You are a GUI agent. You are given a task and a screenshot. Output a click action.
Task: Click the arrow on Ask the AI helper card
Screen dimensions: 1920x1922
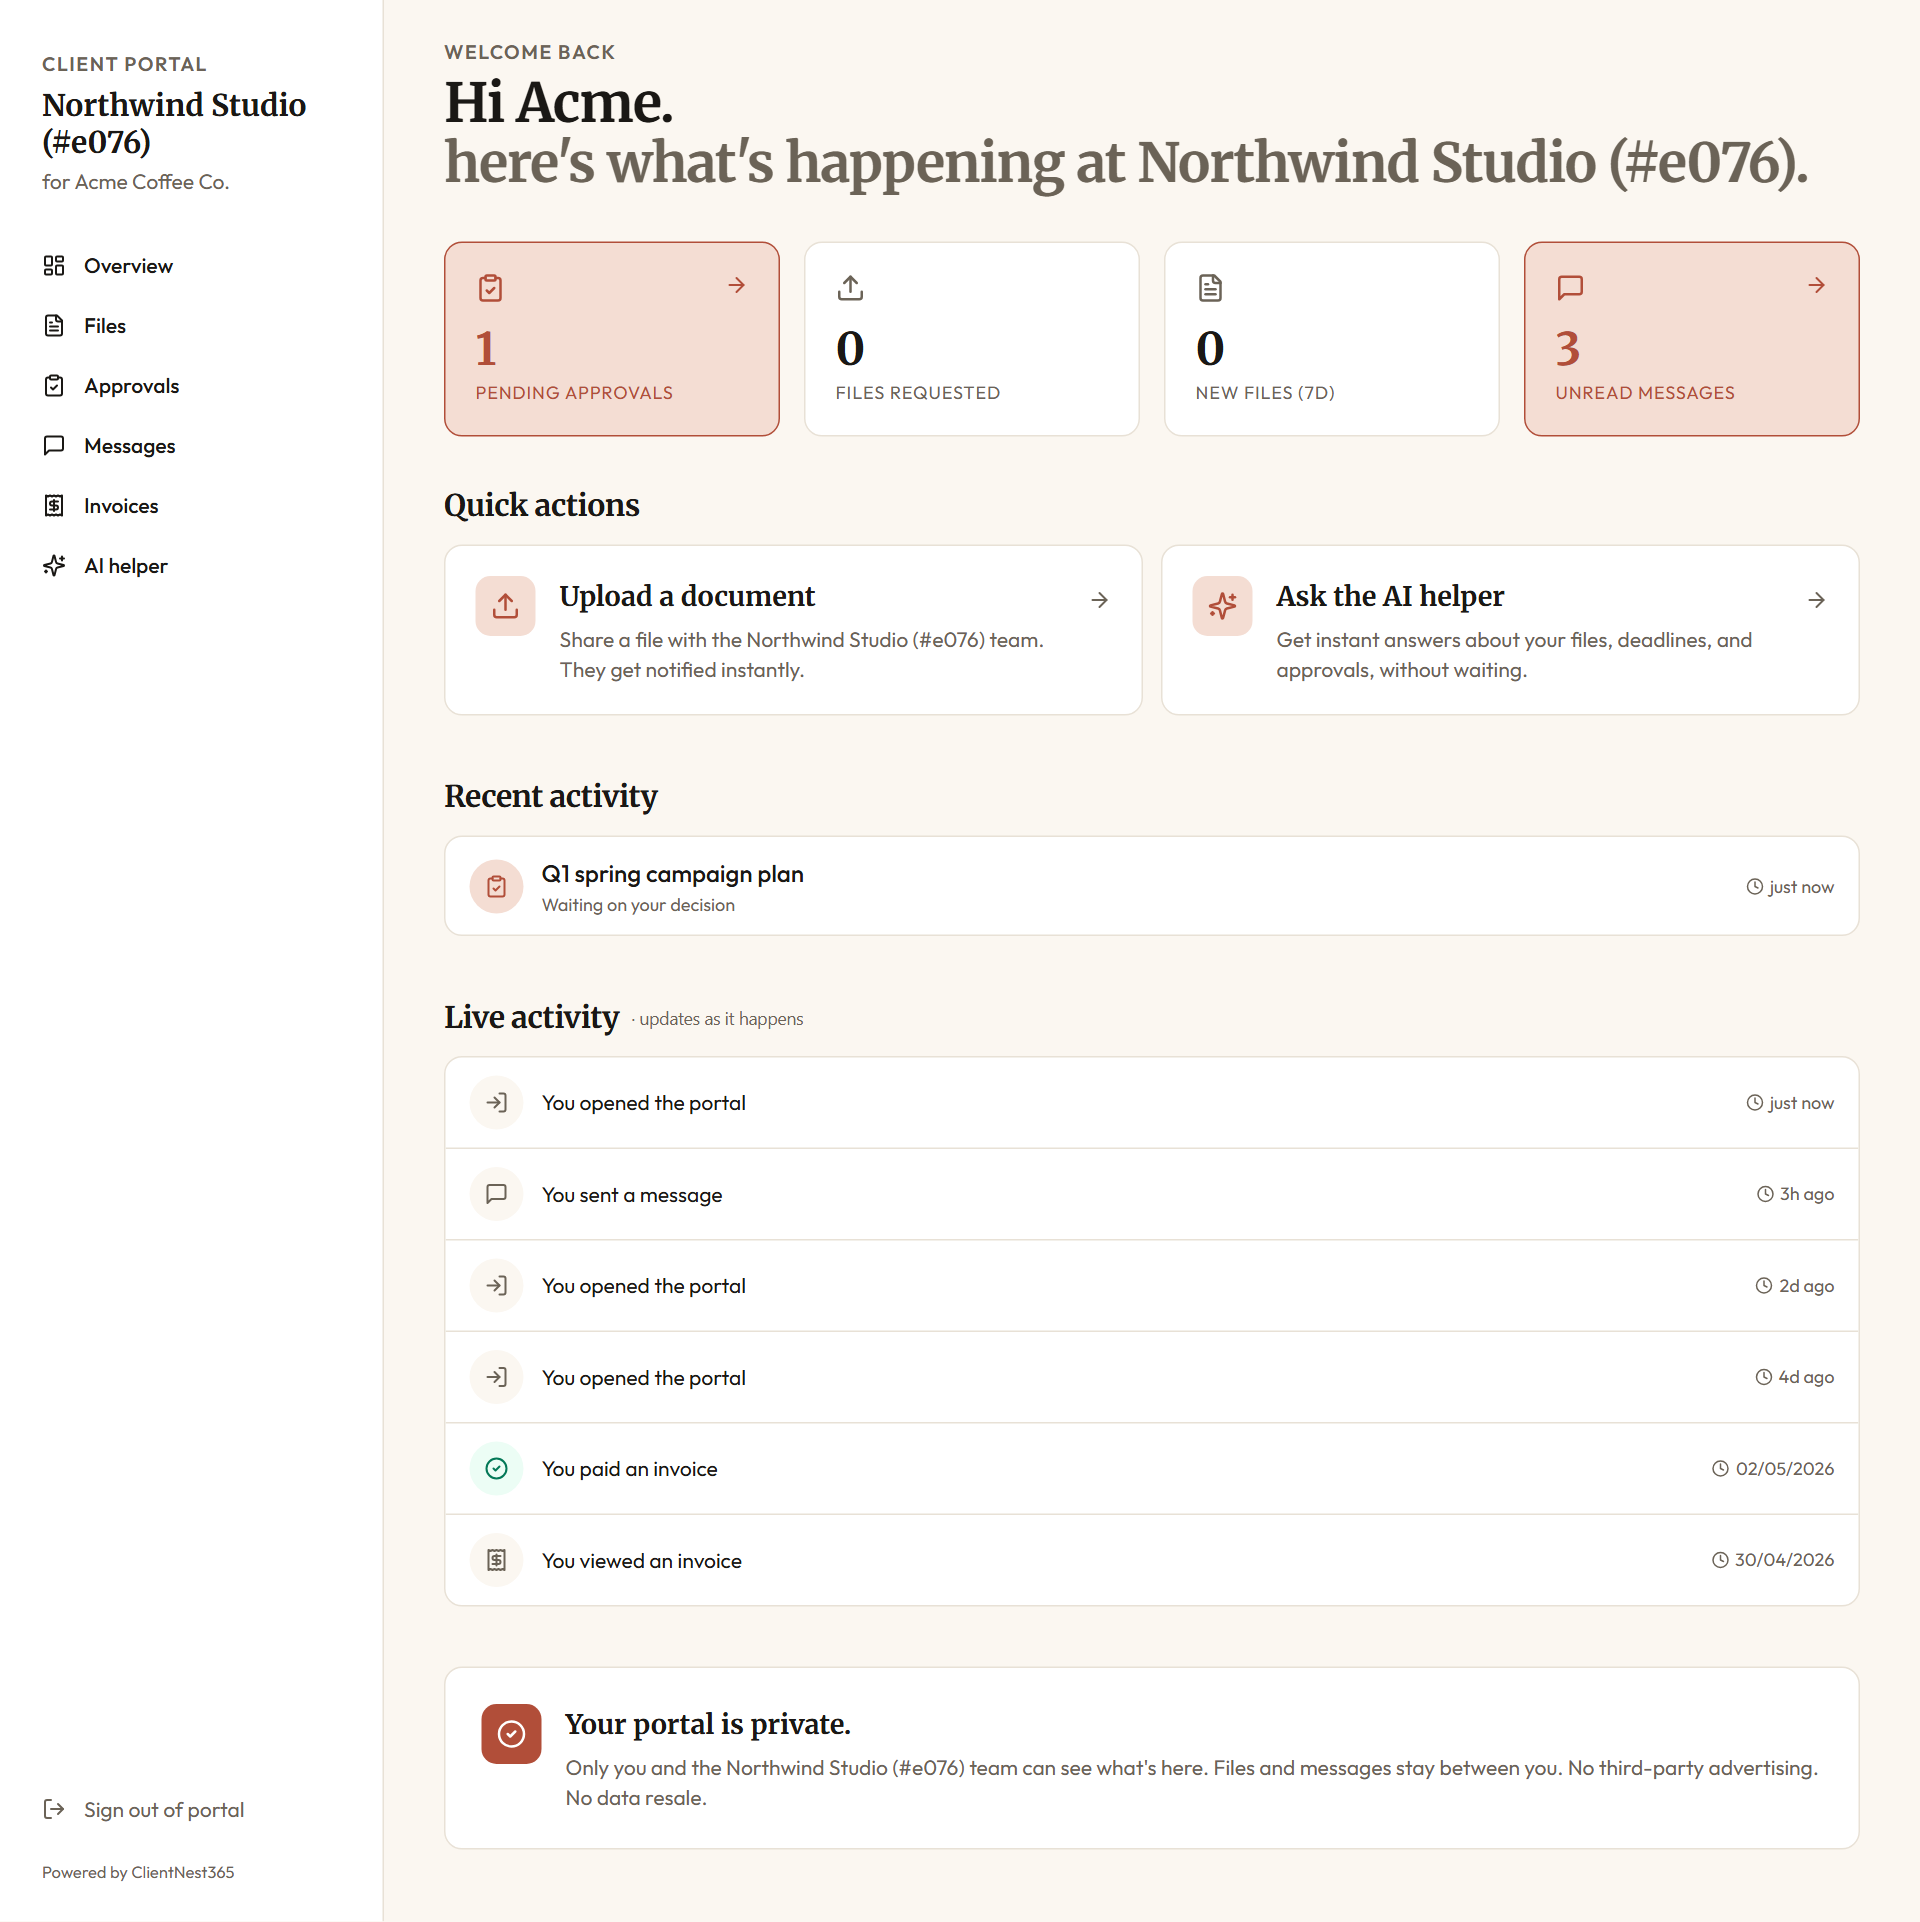[1817, 600]
